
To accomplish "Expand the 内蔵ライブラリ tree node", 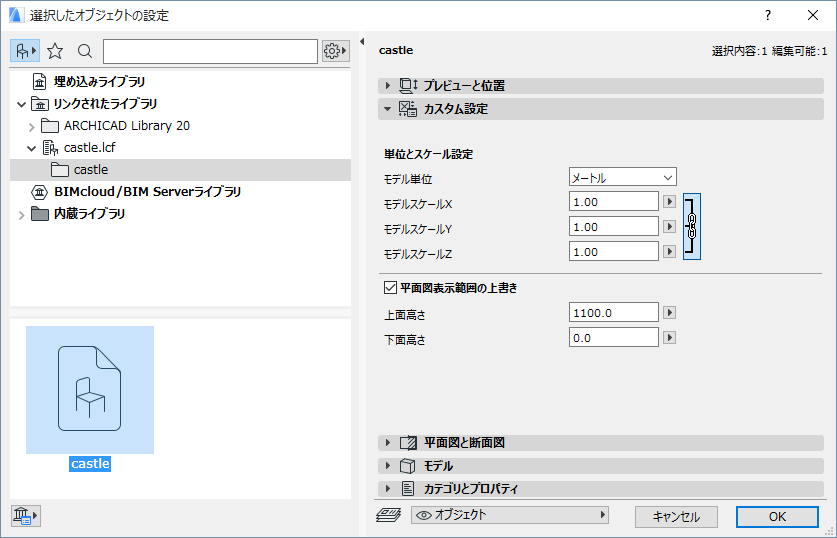I will (21, 215).
